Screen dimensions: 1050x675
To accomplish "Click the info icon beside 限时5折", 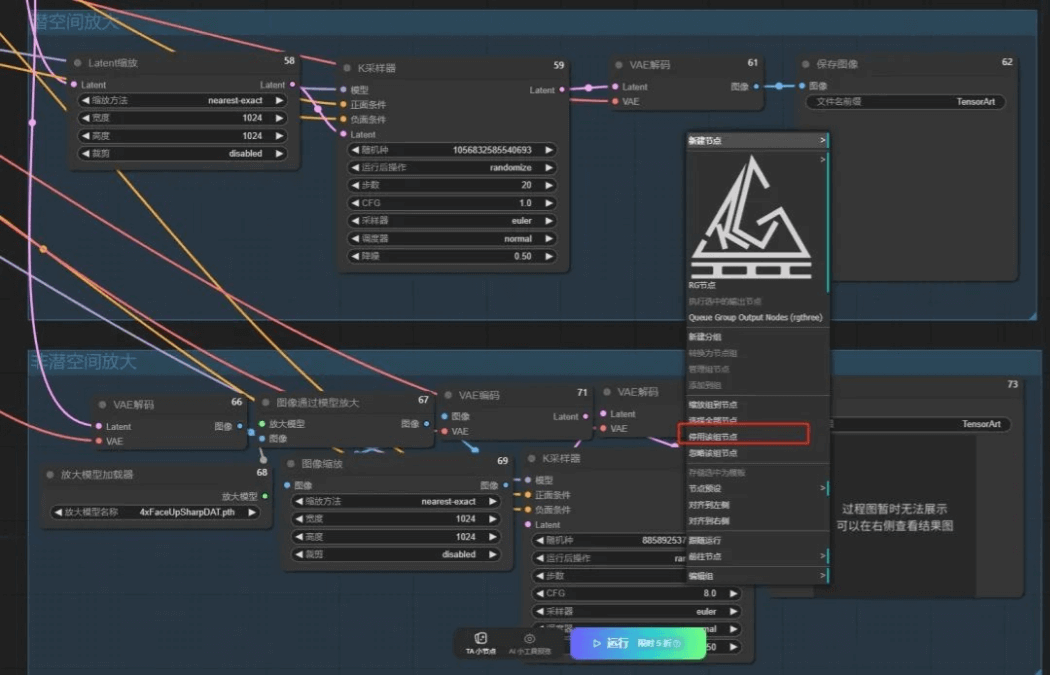I will click(677, 644).
